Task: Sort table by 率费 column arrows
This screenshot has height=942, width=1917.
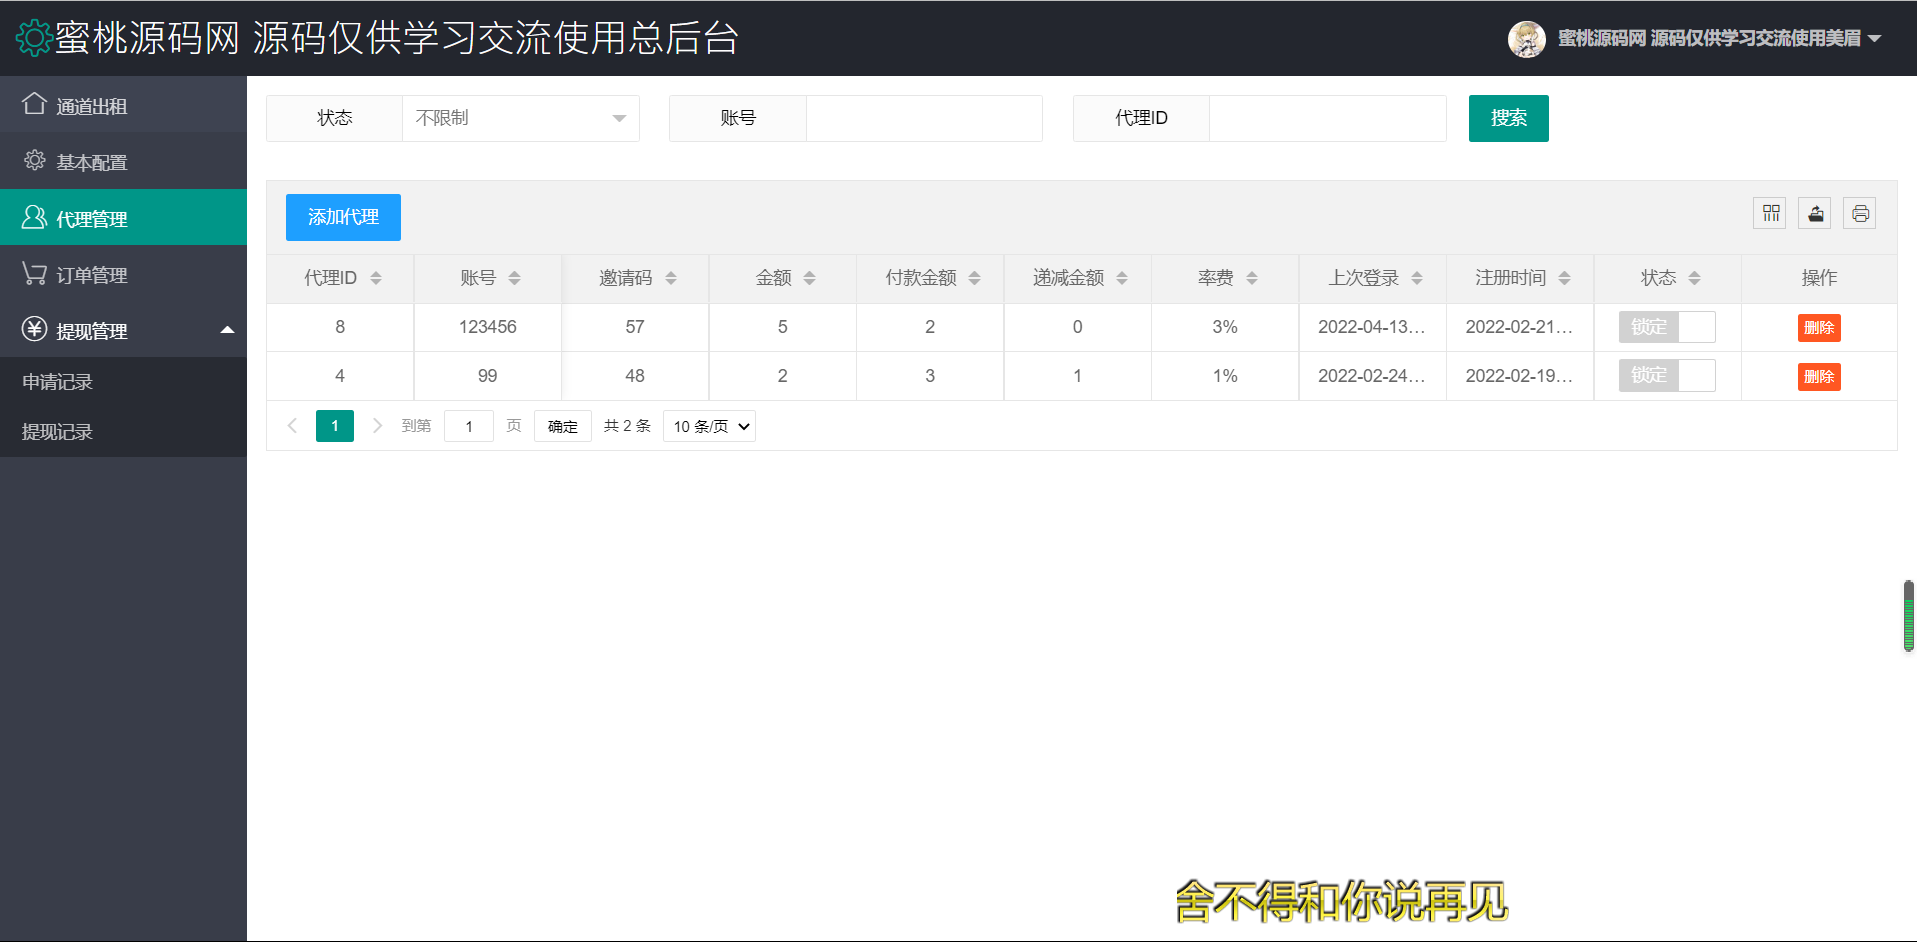Action: pos(1251,278)
